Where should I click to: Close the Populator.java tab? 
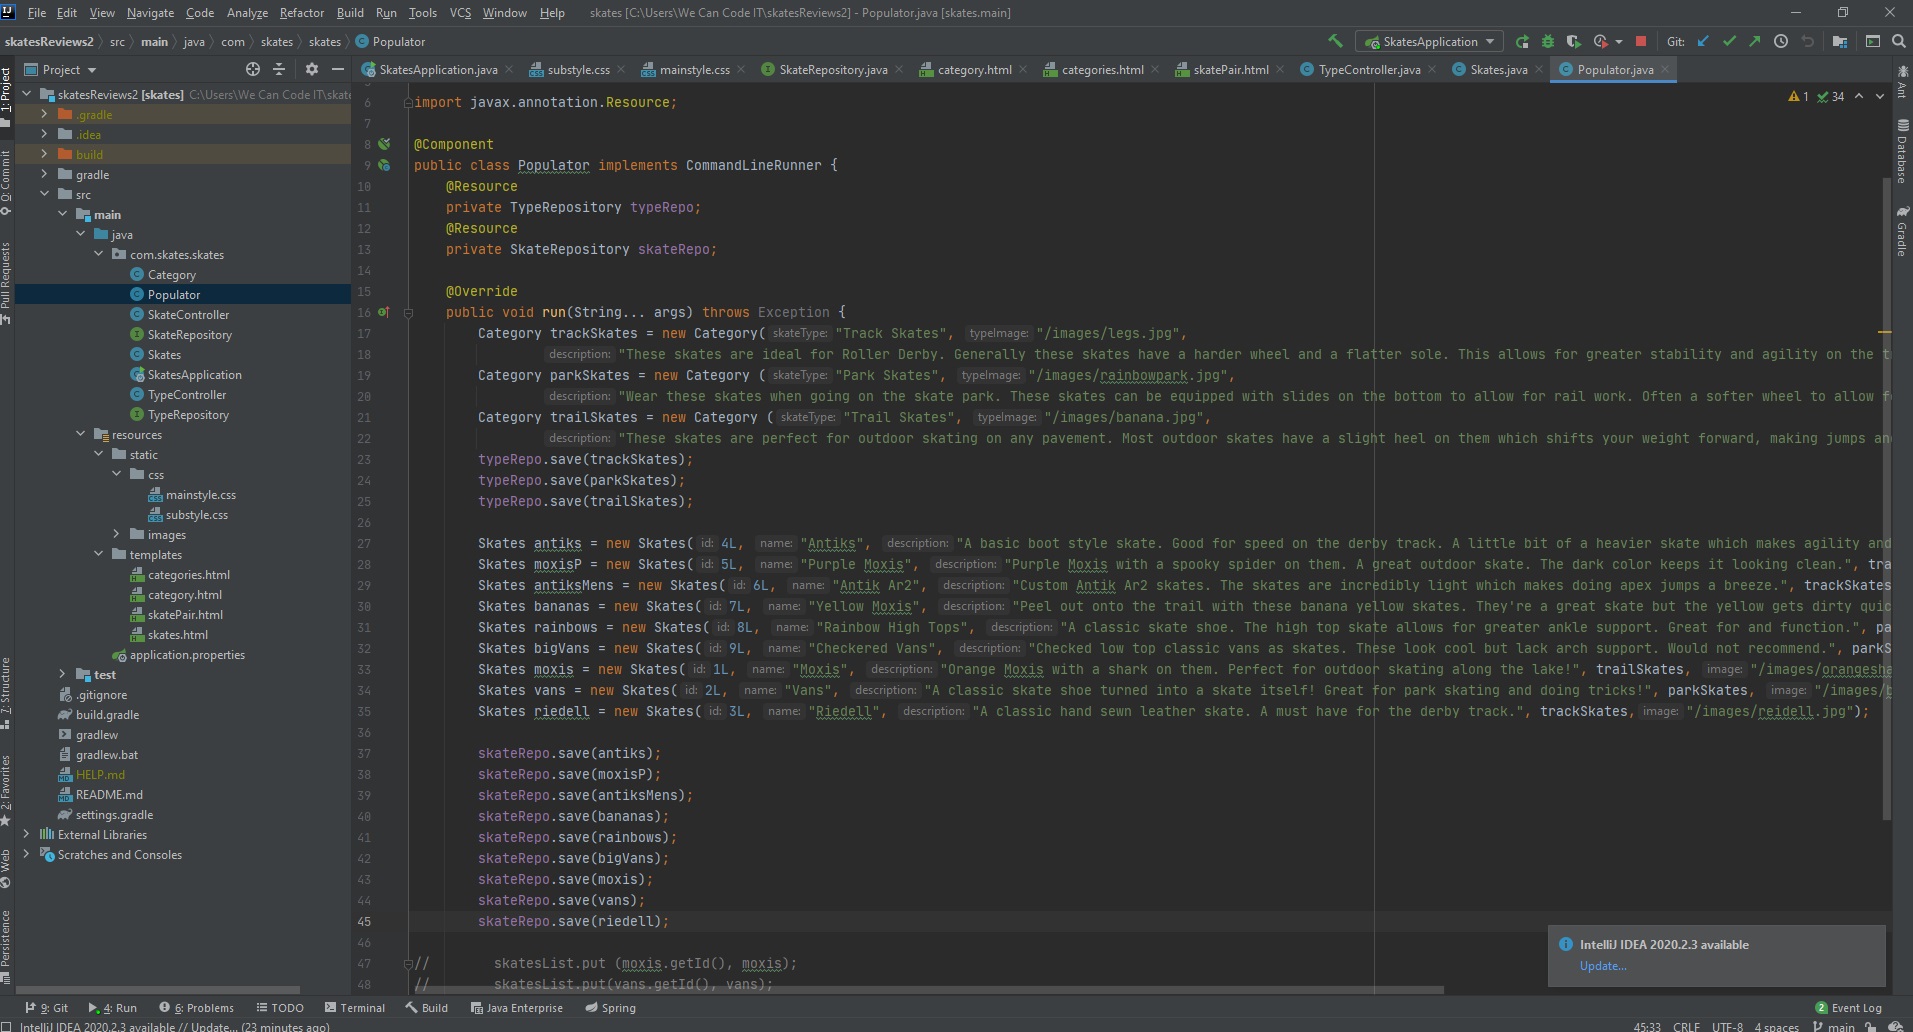[1665, 69]
